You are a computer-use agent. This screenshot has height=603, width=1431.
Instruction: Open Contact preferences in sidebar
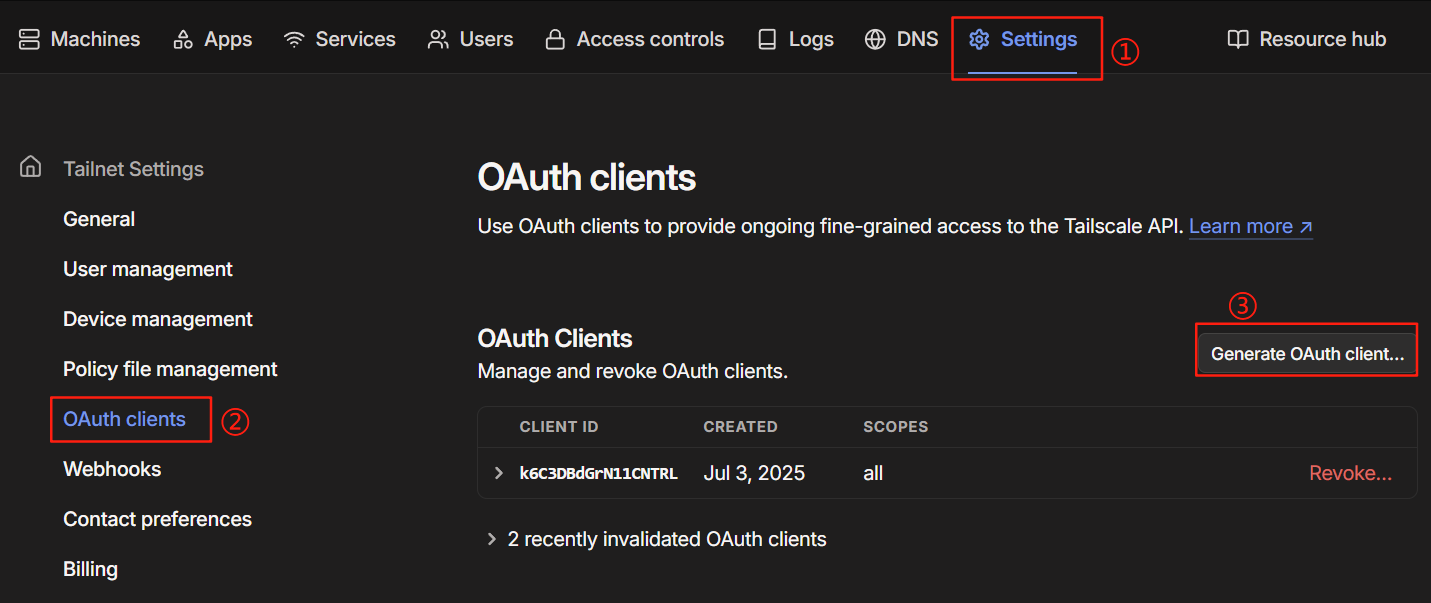pos(157,519)
